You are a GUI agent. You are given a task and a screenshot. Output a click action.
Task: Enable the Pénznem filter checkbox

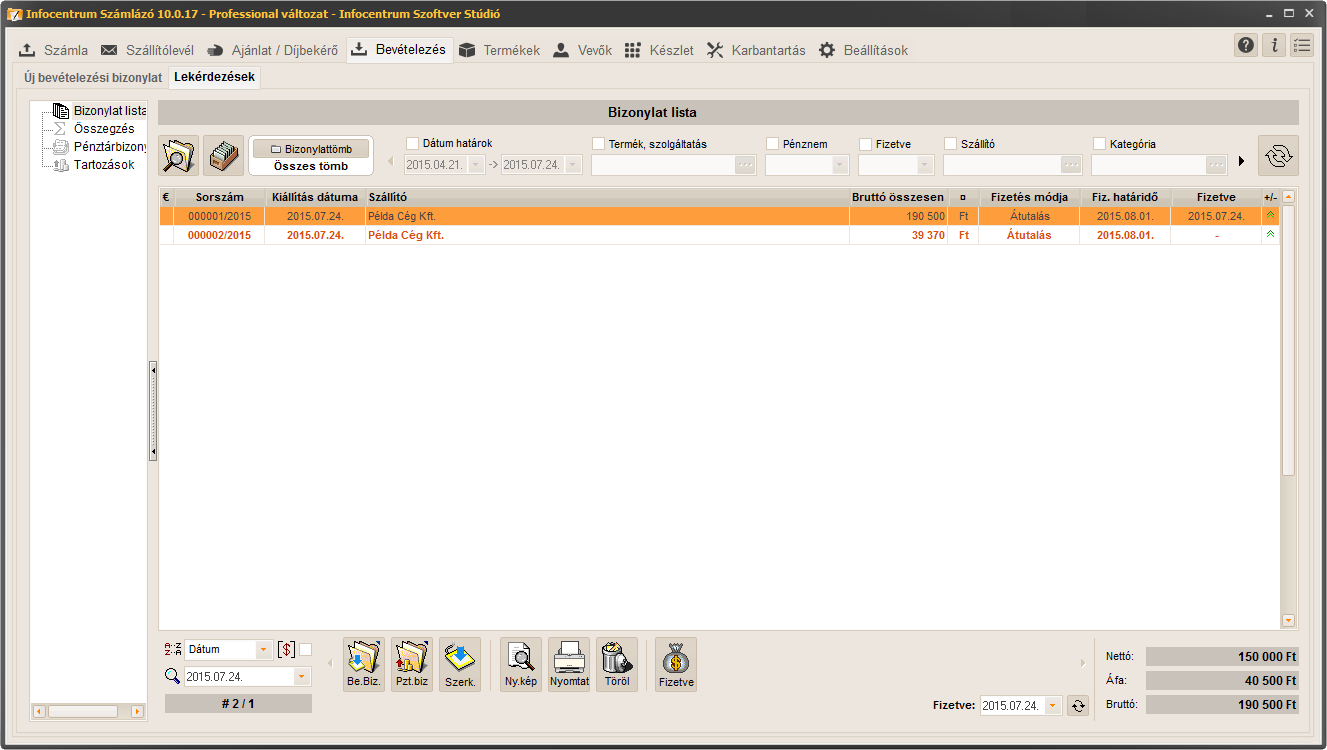772,144
